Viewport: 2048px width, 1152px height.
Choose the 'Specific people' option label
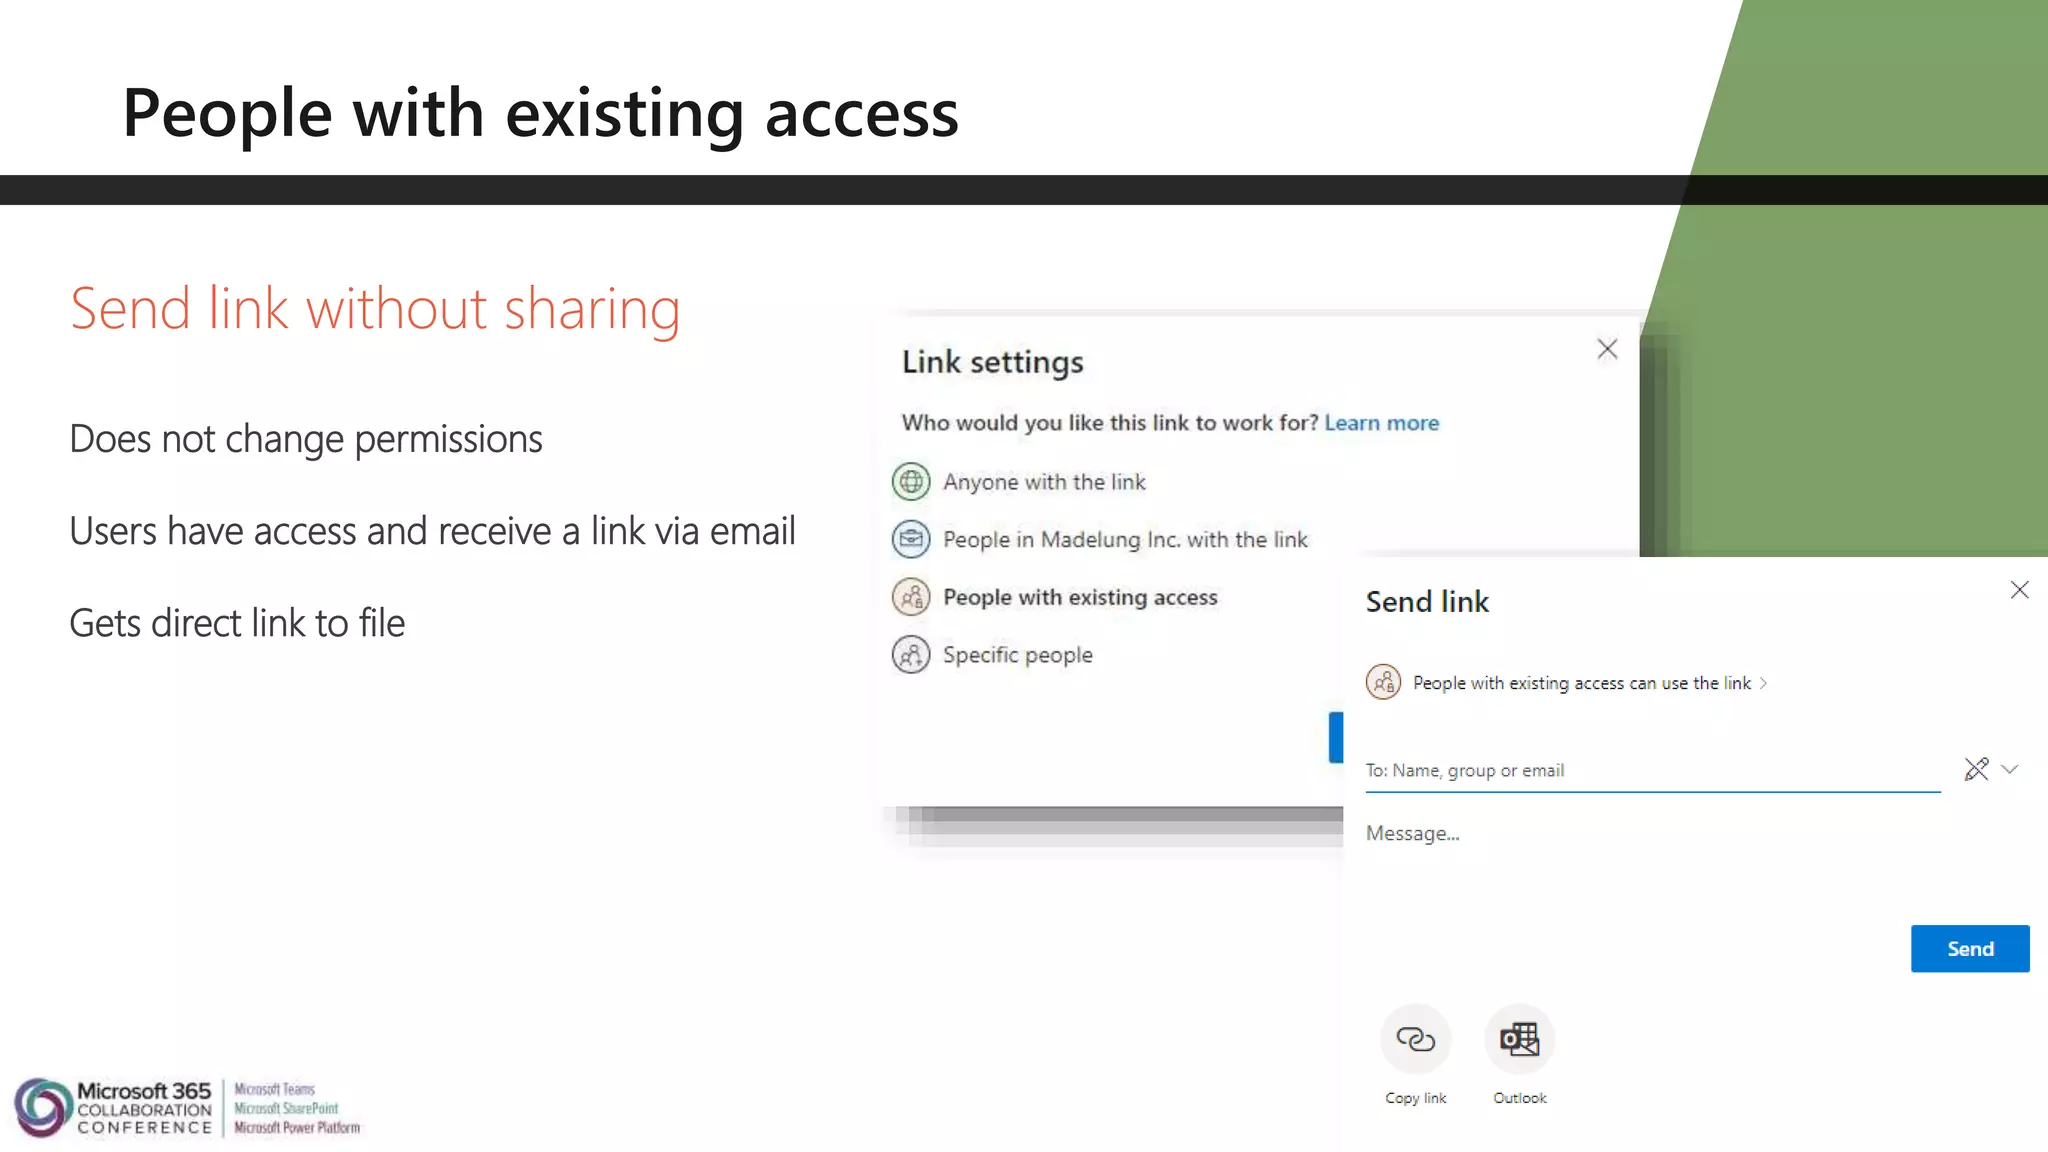(x=1017, y=655)
